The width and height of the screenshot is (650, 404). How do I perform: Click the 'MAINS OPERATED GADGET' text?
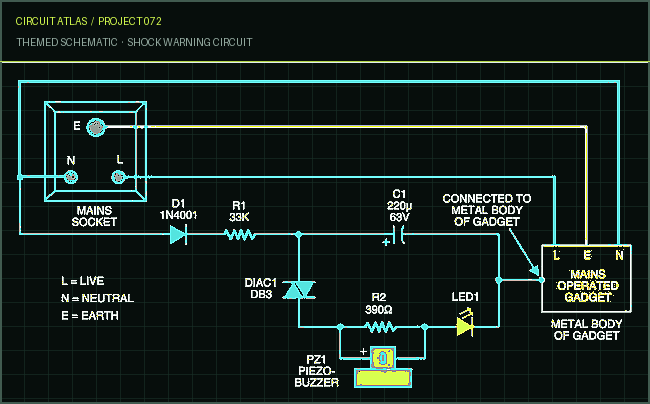588,286
